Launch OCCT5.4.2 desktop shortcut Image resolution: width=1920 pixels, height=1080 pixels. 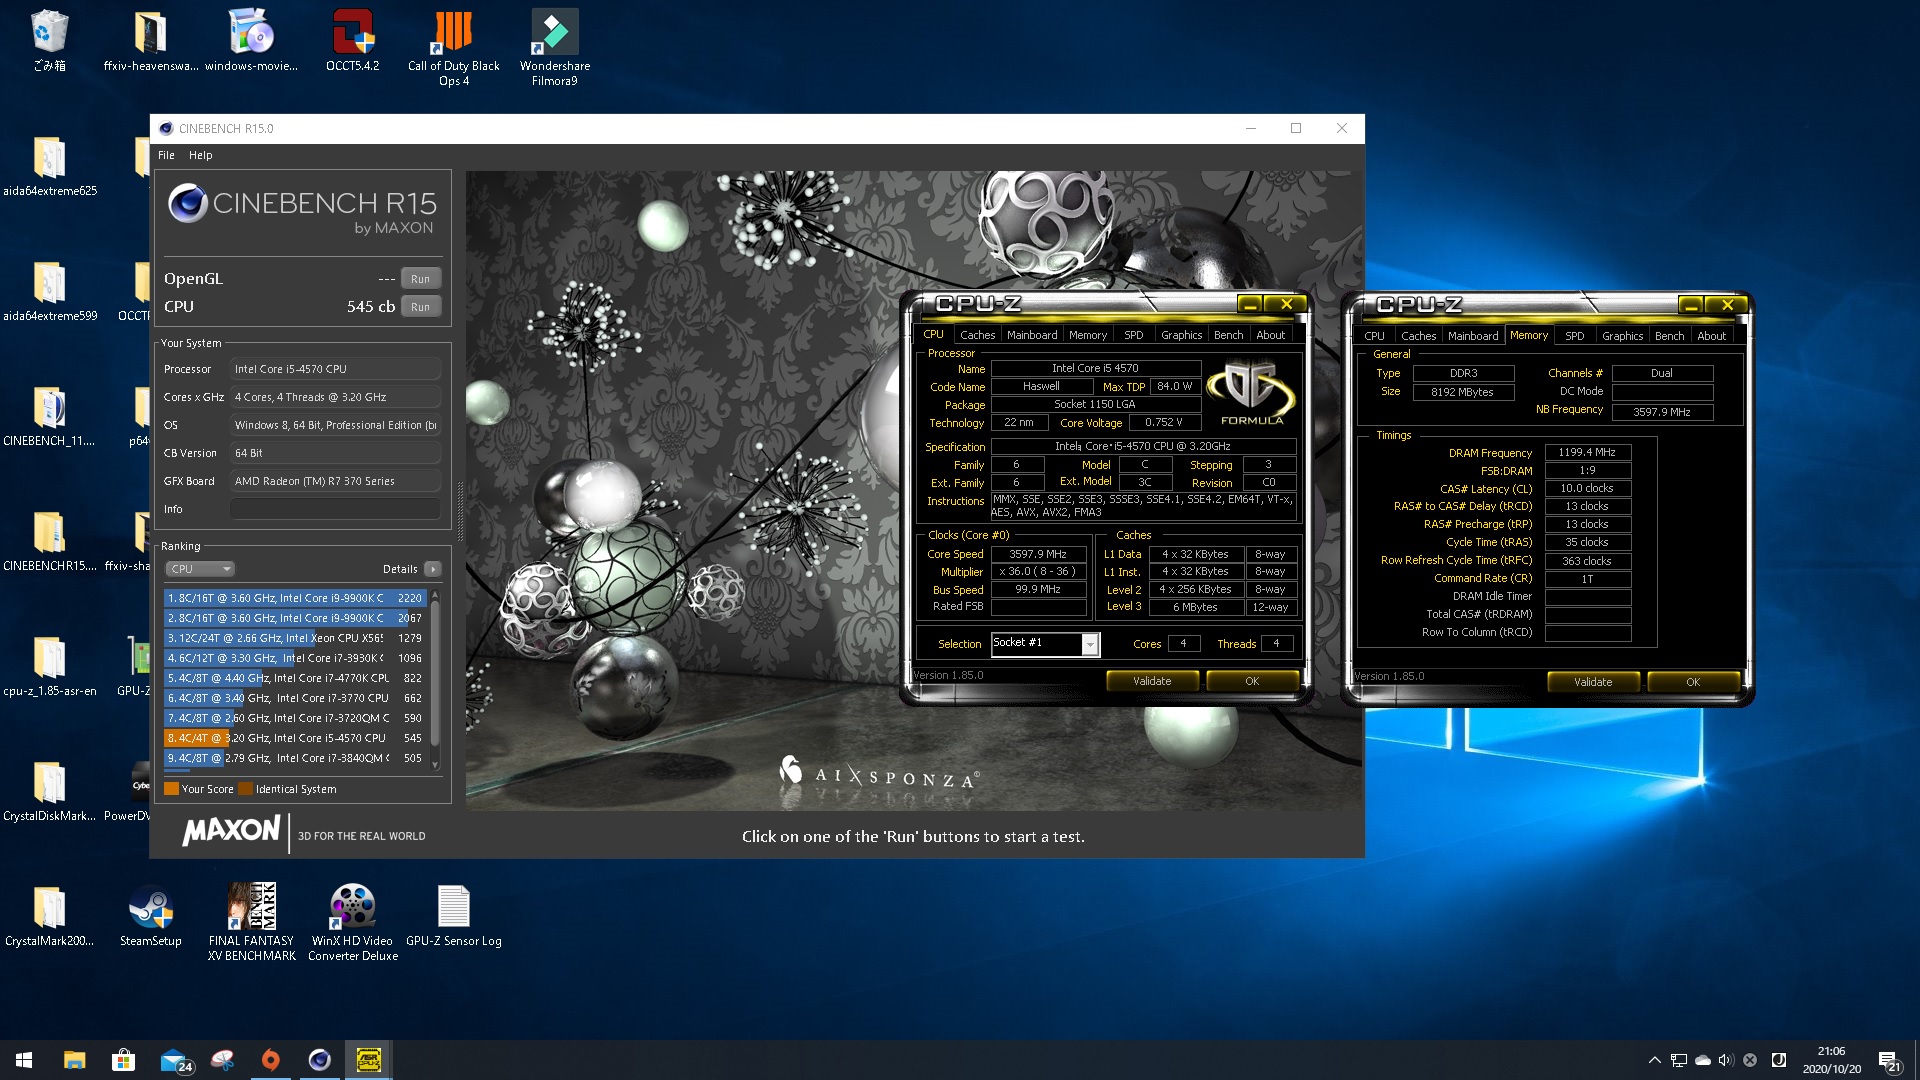pos(352,41)
